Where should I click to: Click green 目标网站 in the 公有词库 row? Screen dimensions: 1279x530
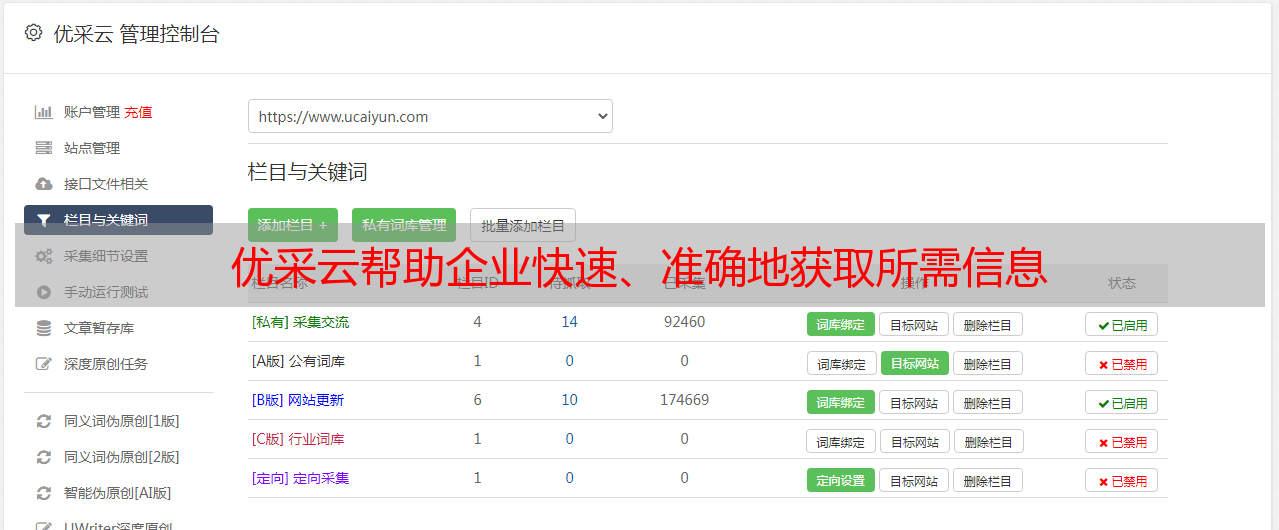tap(915, 363)
